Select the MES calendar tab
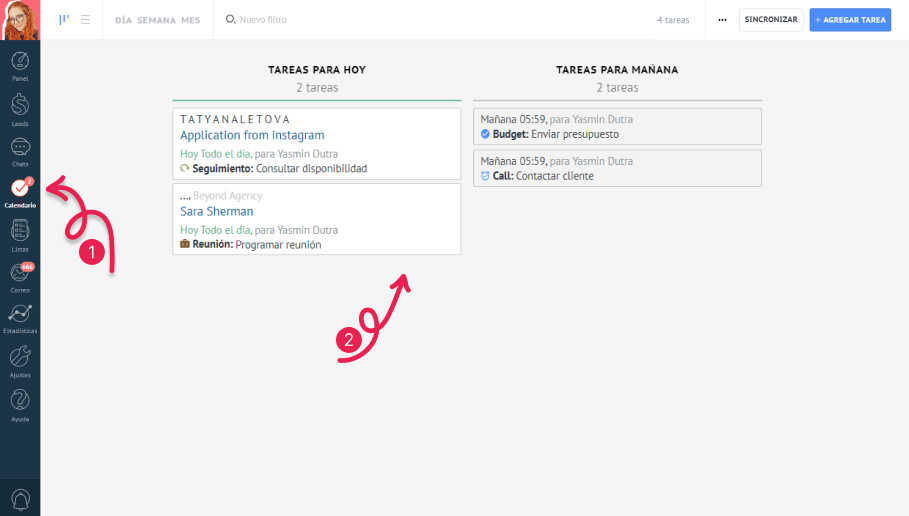The image size is (909, 516). pyautogui.click(x=191, y=20)
